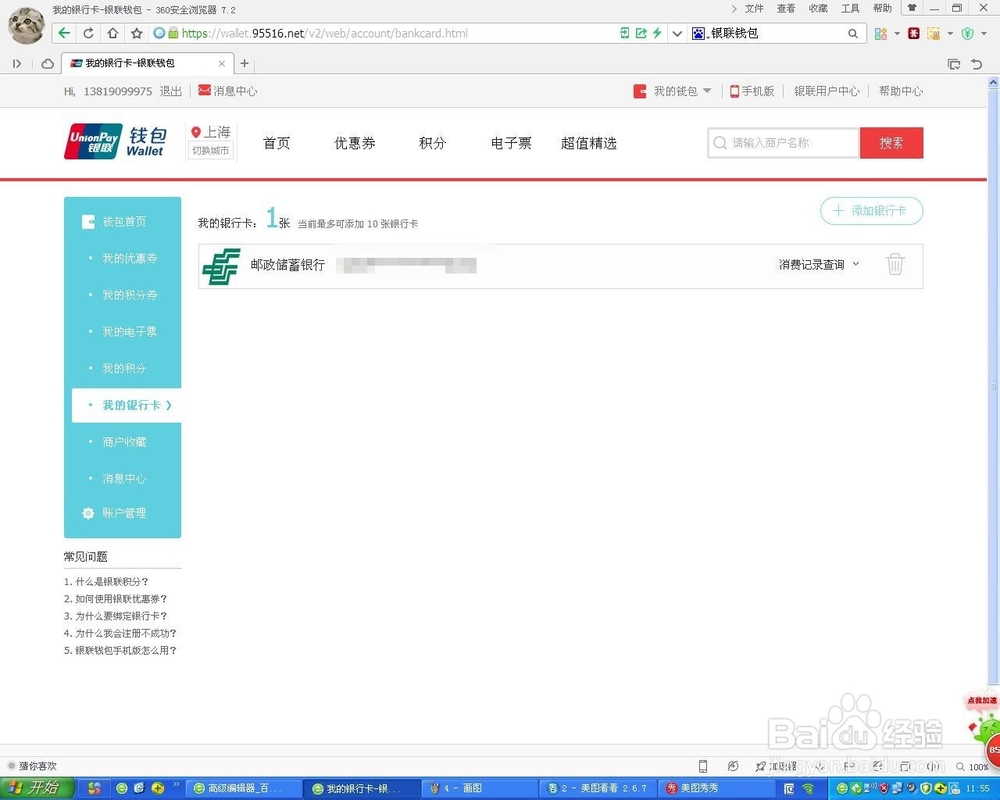The image size is (1000, 800).
Task: Click the skin shirt icon in title bar
Action: [x=912, y=8]
